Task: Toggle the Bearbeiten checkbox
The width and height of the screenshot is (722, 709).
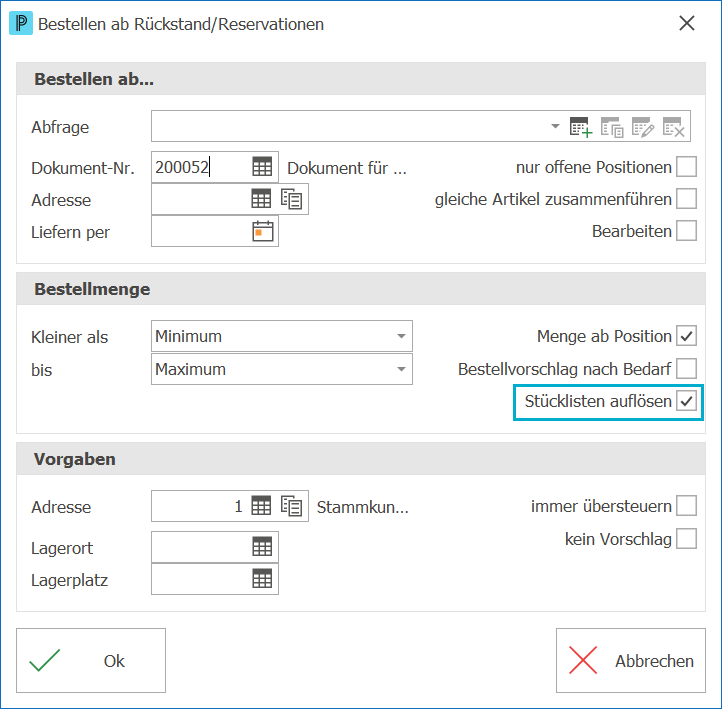Action: (x=686, y=231)
